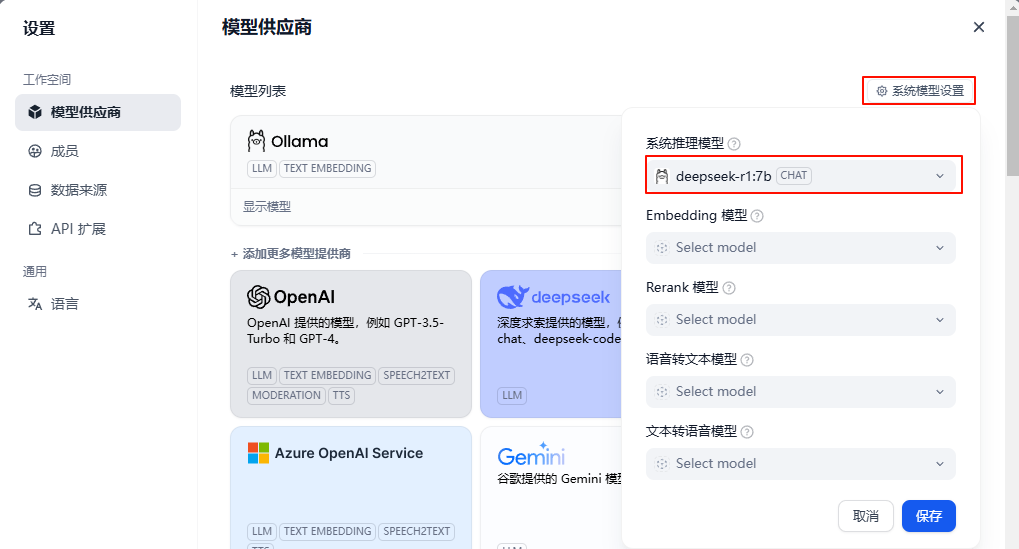Click the help icon beside 文本转语音模型
The height and width of the screenshot is (549, 1019).
click(x=747, y=432)
